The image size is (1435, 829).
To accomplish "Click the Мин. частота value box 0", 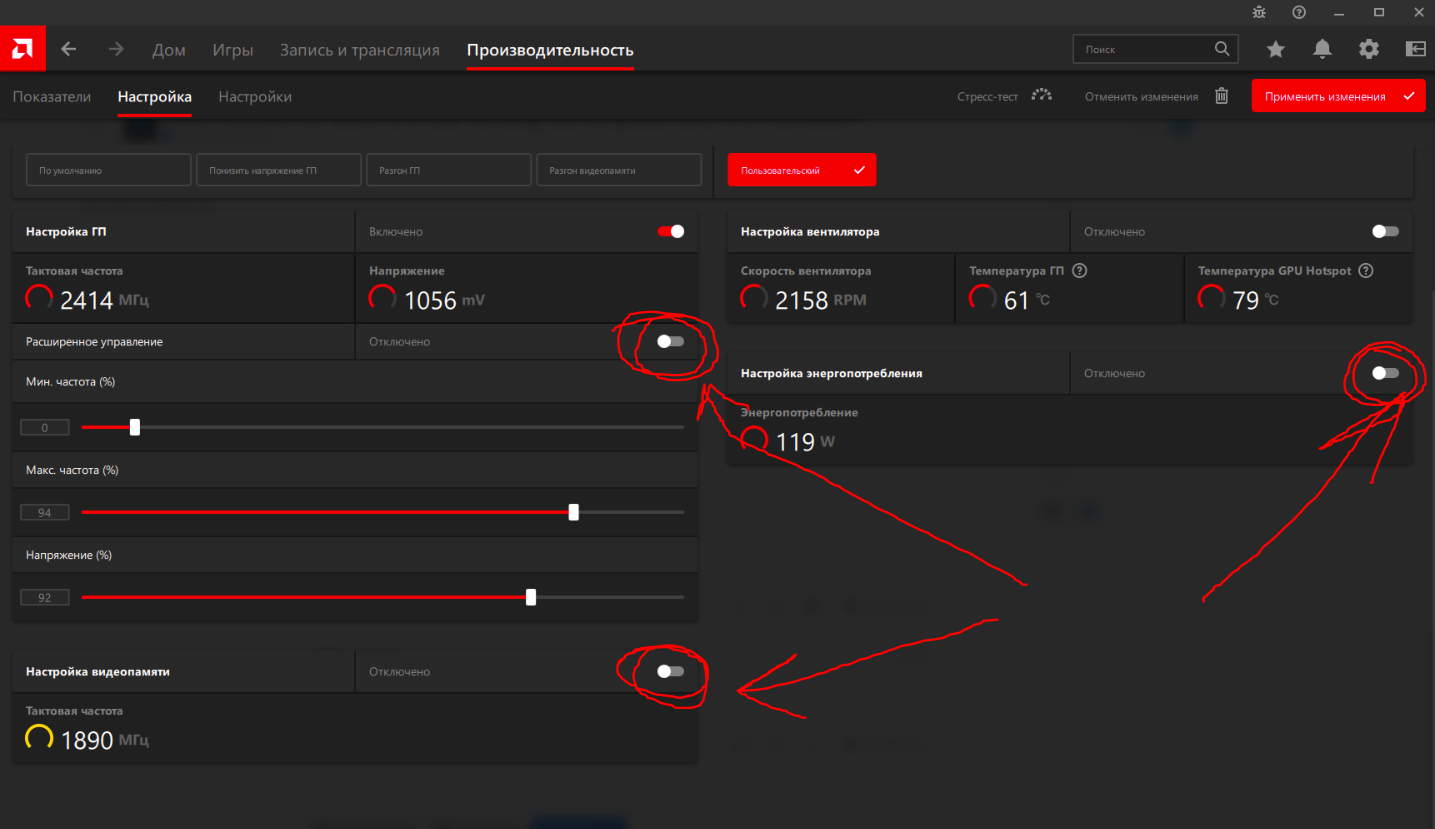I will click(x=45, y=428).
